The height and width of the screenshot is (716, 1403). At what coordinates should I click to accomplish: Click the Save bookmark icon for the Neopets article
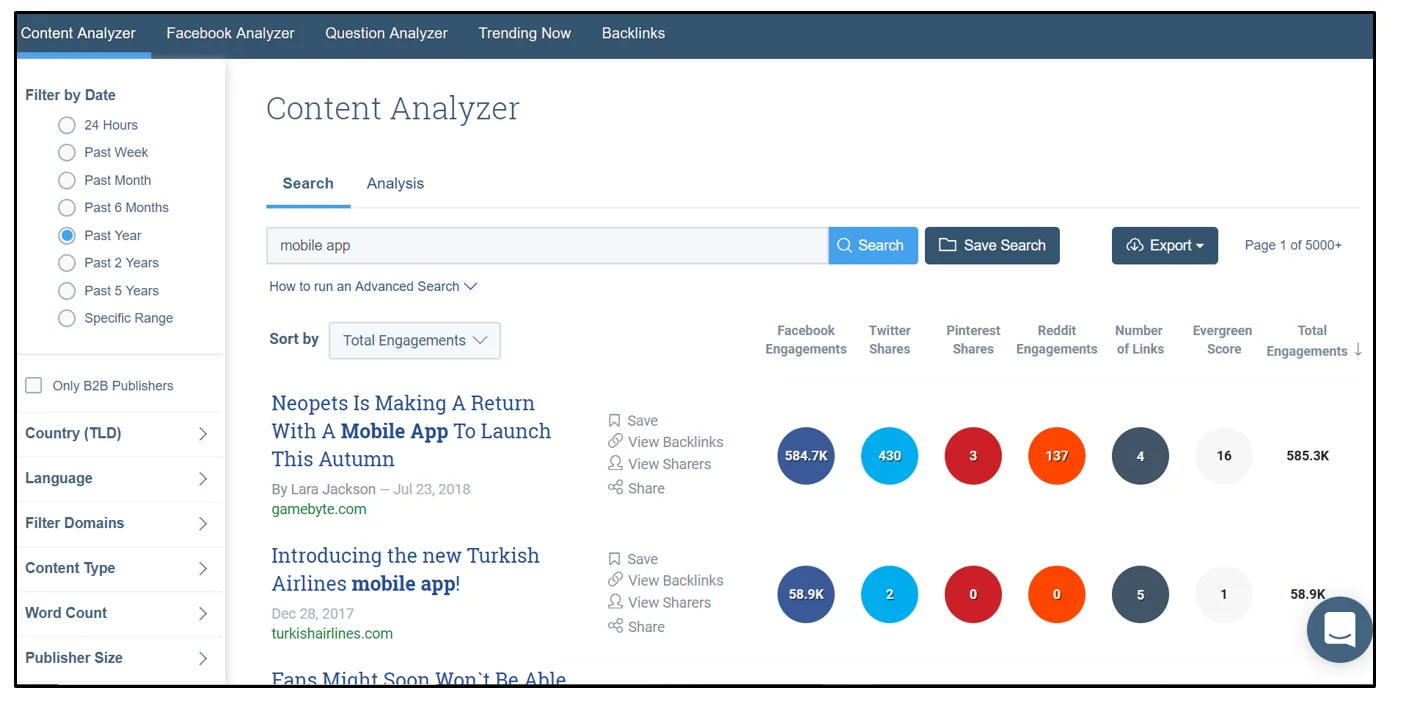click(614, 420)
